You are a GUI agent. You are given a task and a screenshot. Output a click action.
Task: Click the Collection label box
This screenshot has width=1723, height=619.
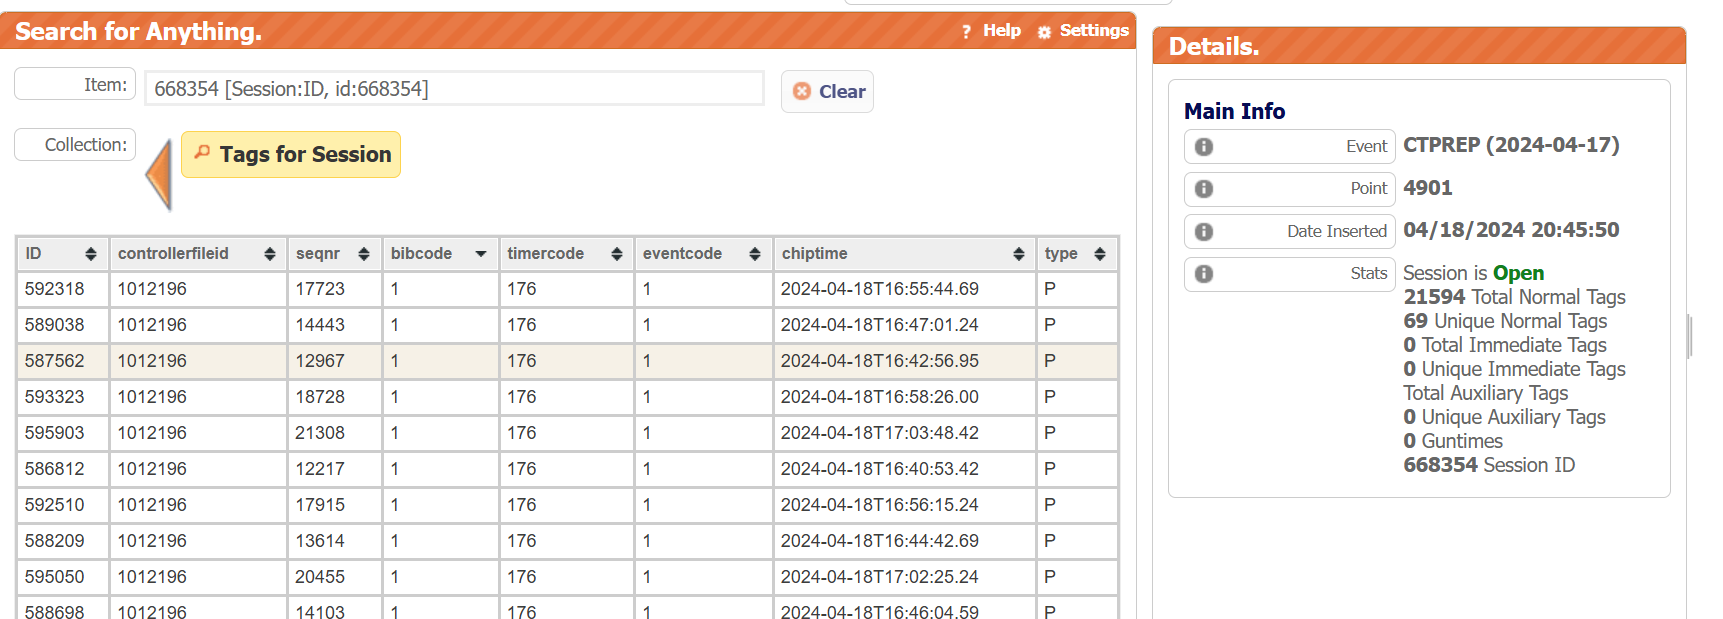tap(75, 144)
